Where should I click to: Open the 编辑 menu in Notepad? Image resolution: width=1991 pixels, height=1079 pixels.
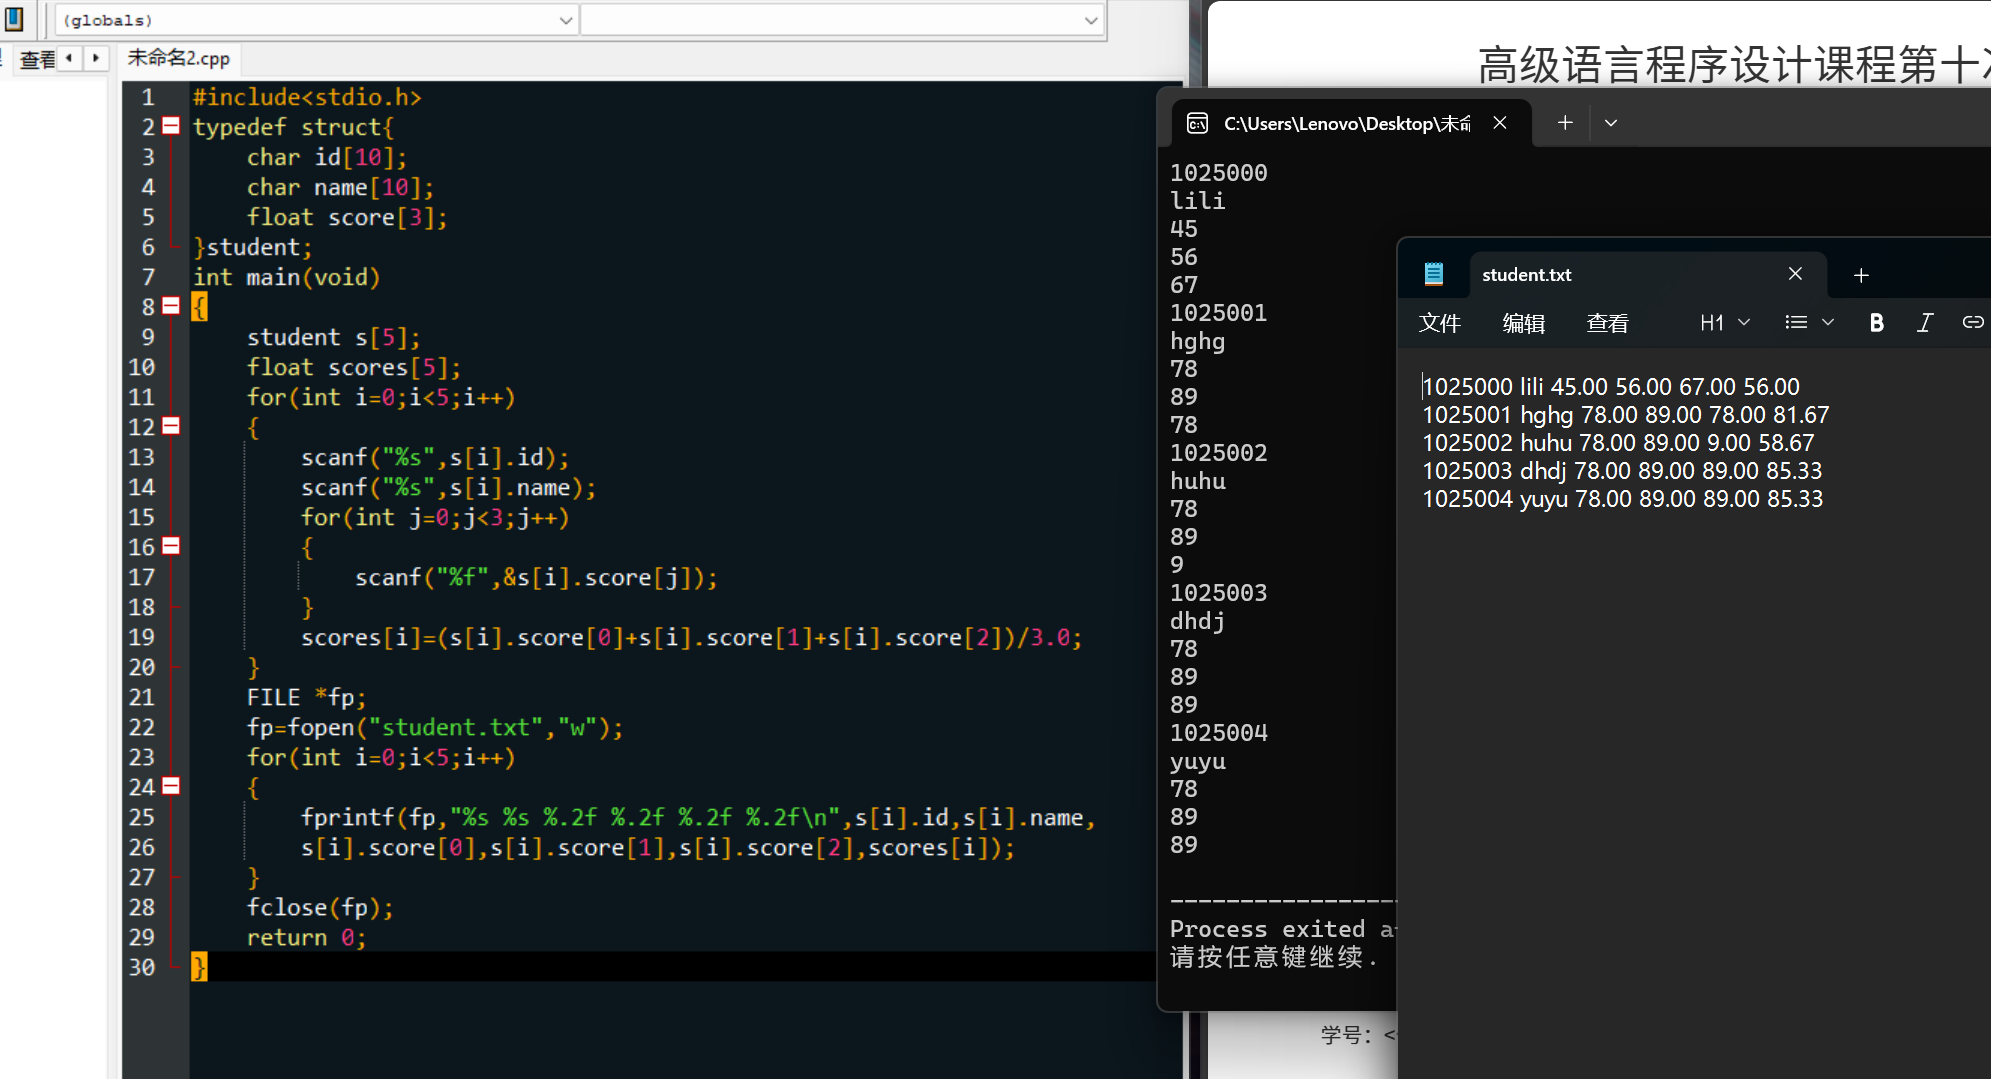tap(1524, 323)
